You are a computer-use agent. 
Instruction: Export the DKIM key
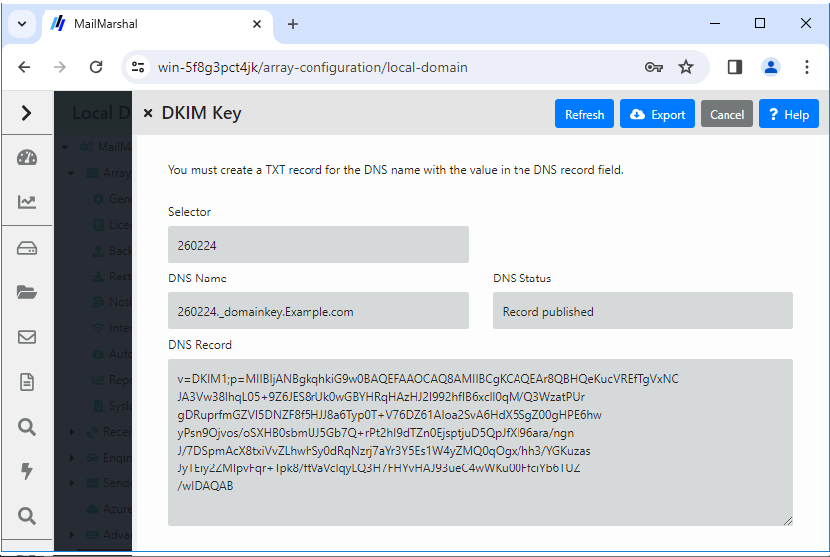tap(657, 114)
